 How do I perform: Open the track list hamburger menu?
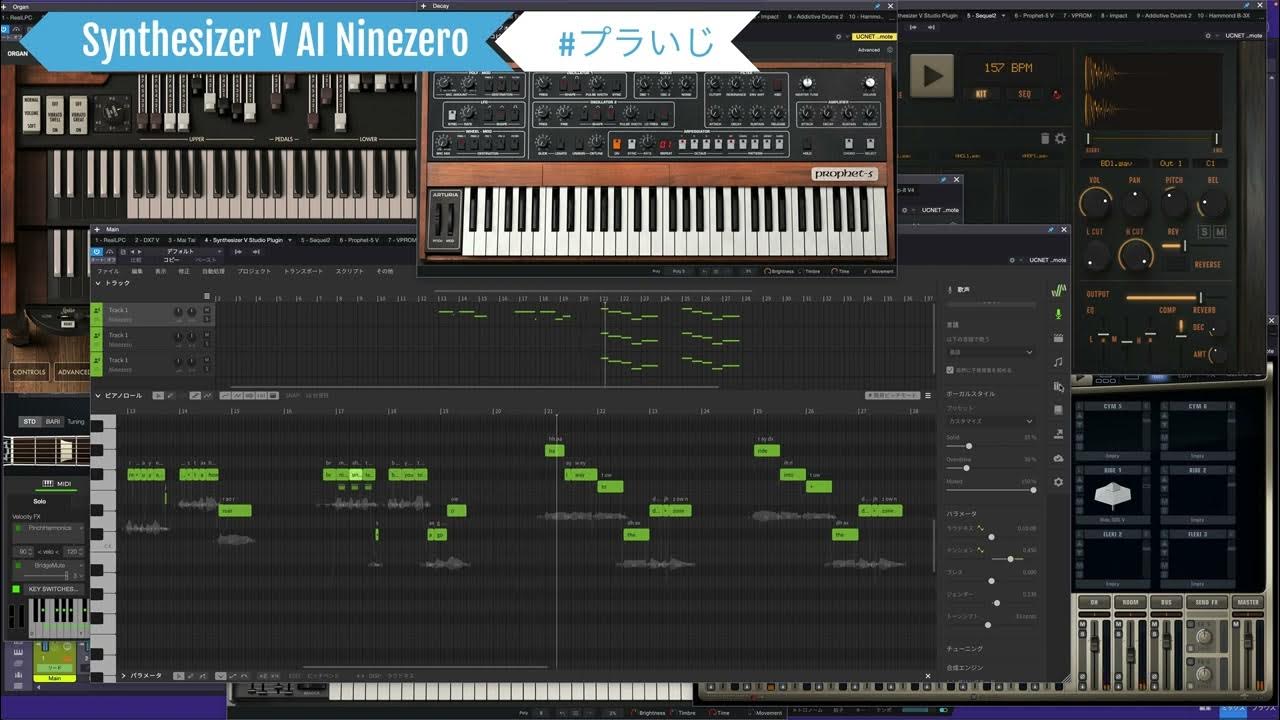pyautogui.click(x=207, y=296)
